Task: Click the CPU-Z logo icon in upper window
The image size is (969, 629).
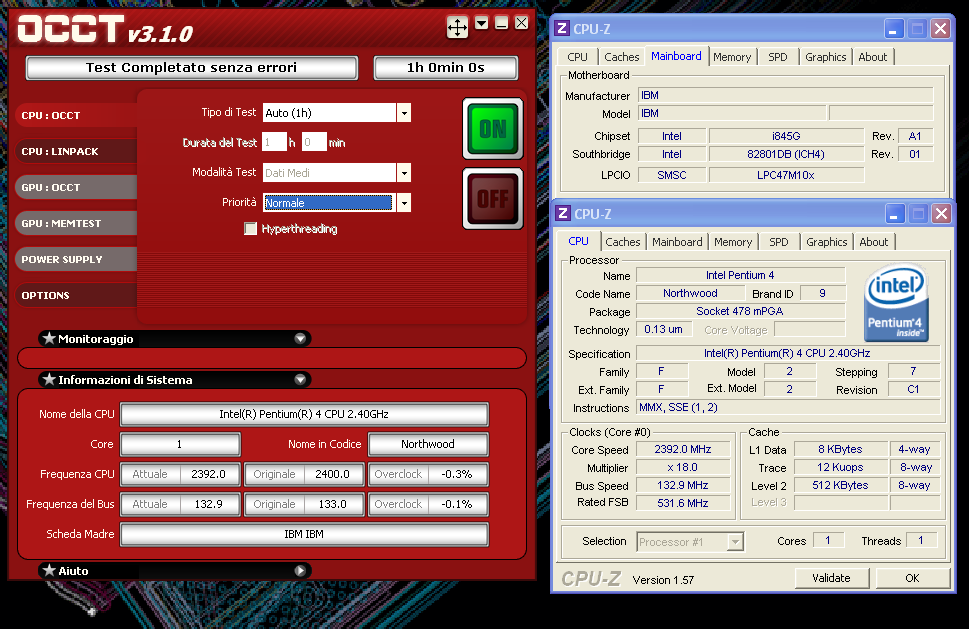Action: click(562, 28)
